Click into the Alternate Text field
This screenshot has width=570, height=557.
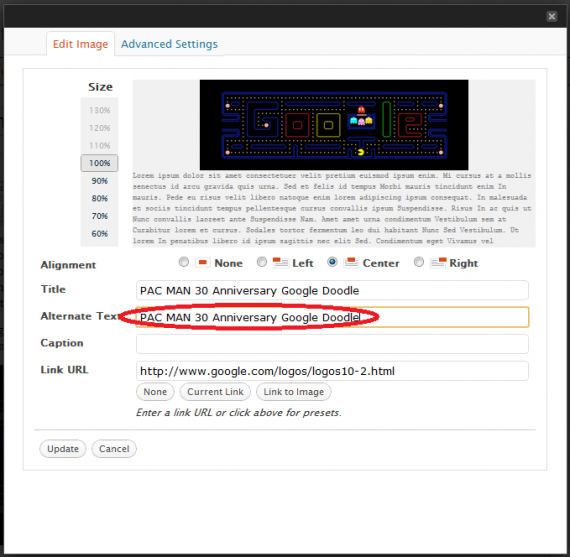coord(332,317)
